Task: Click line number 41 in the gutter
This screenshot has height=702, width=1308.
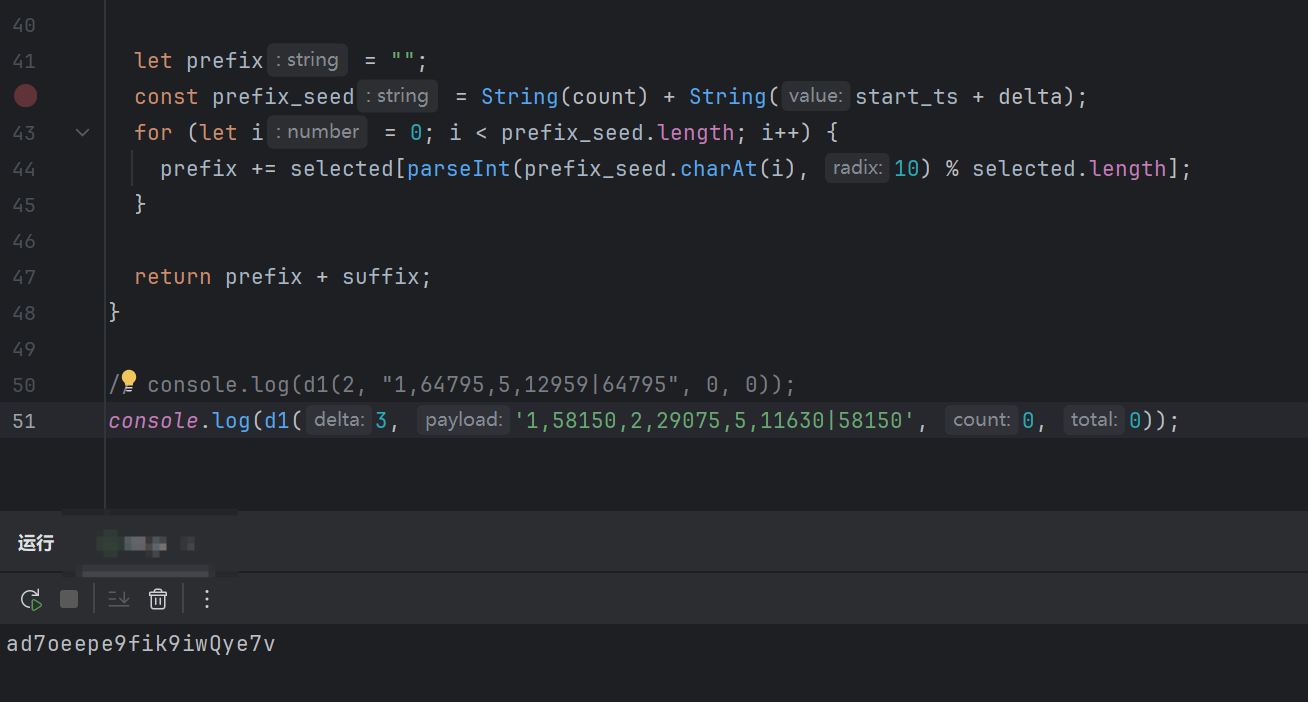Action: pyautogui.click(x=24, y=61)
